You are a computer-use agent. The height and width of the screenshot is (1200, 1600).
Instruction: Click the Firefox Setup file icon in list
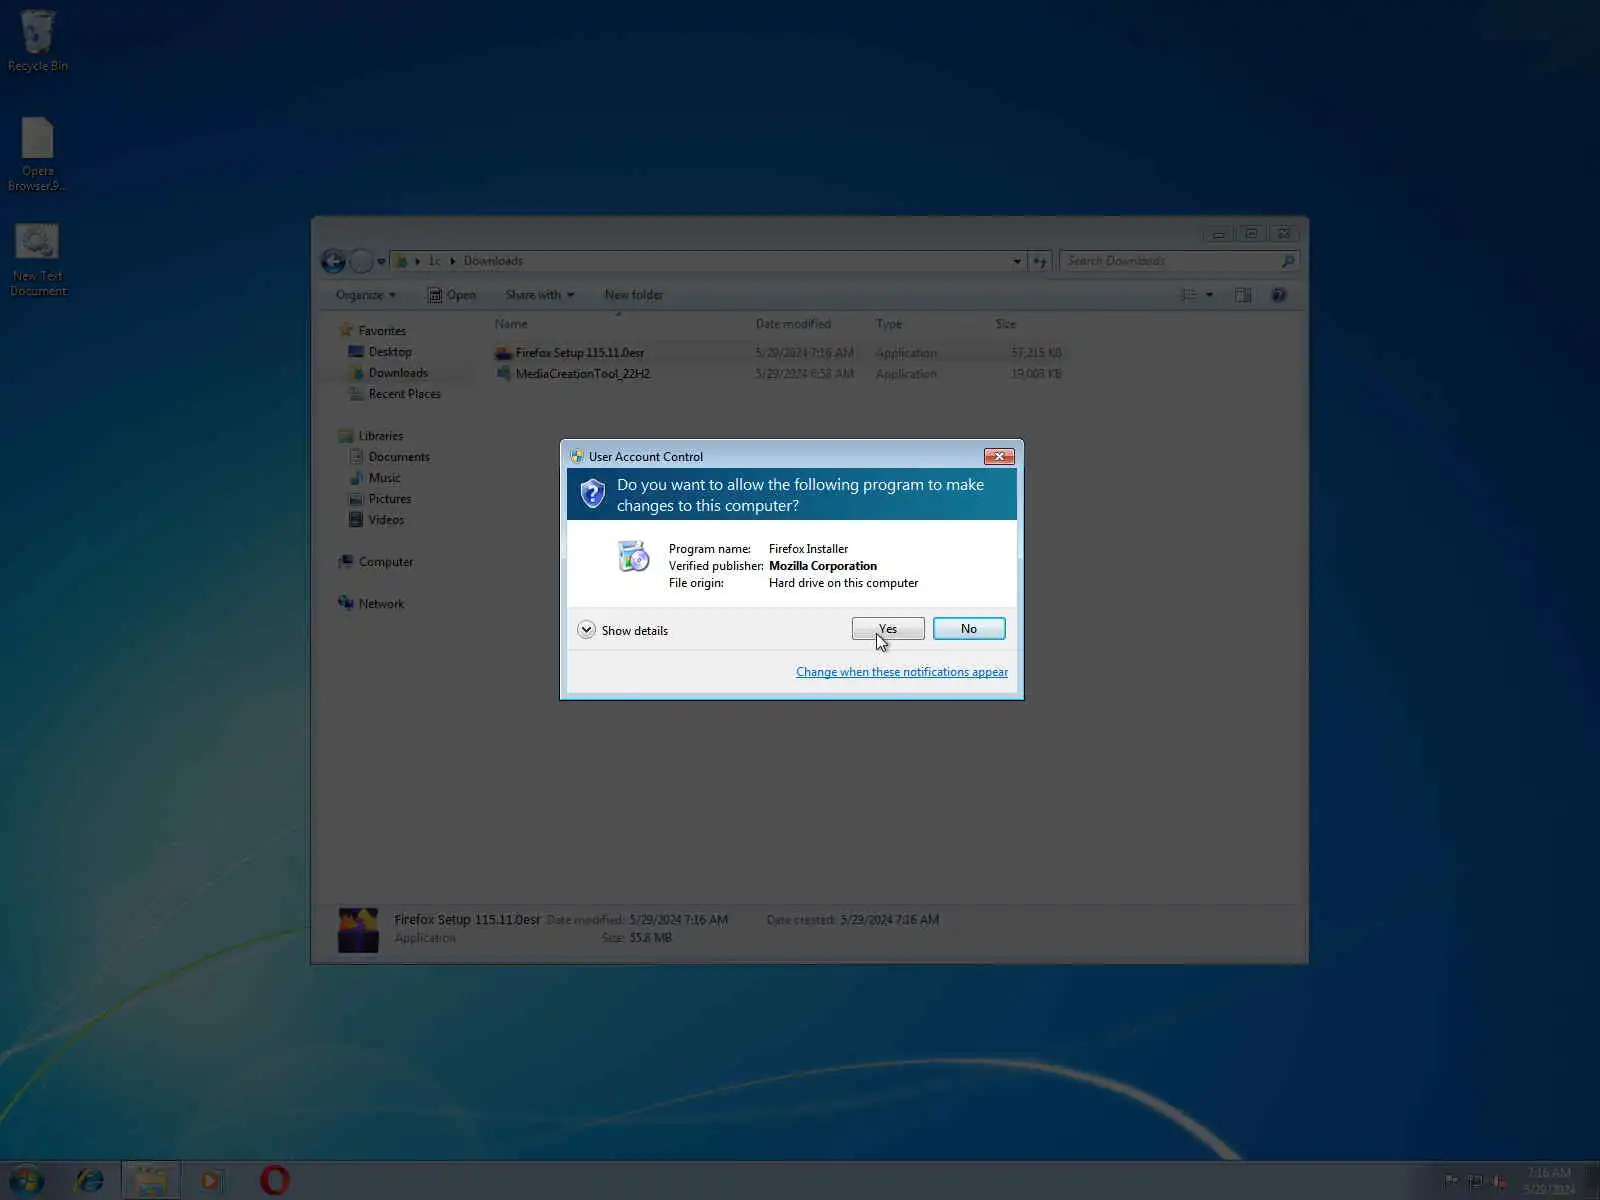click(x=504, y=353)
